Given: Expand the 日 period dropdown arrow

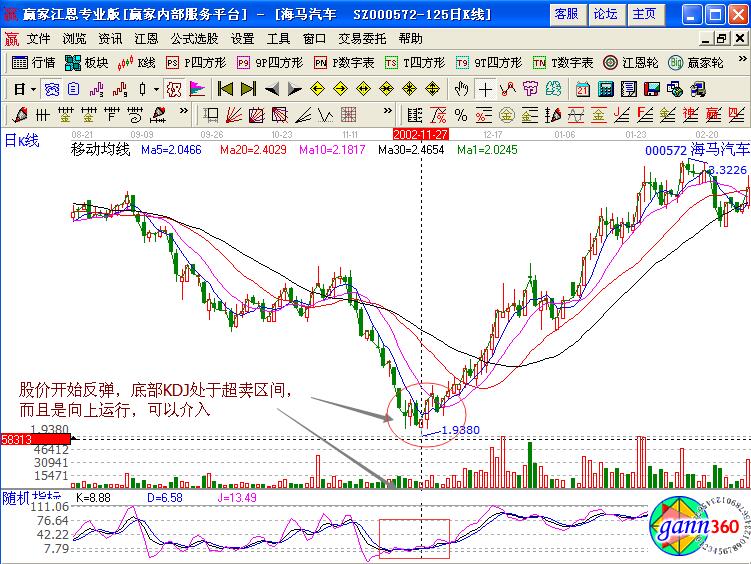Looking at the screenshot, I should click(34, 88).
